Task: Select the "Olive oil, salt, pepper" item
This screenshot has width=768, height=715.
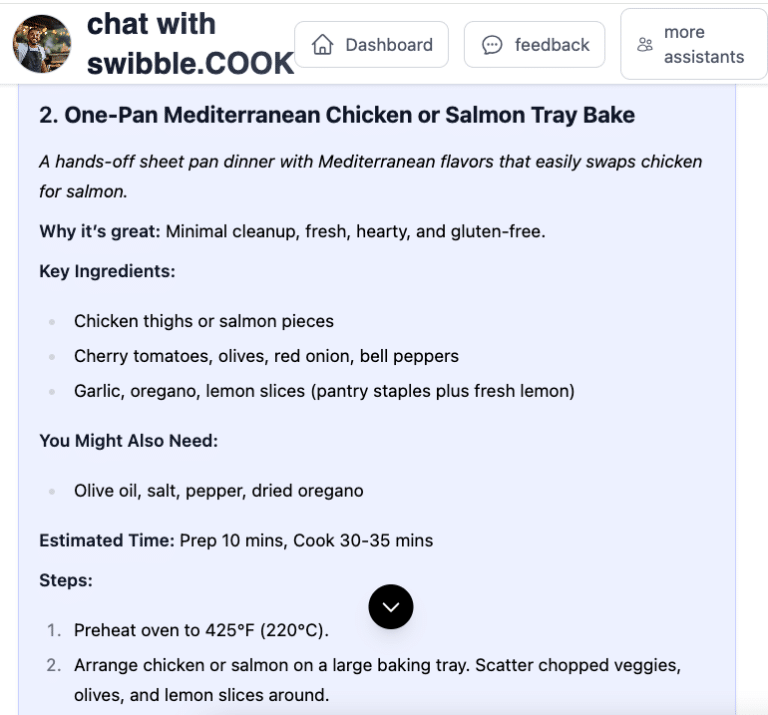Action: (218, 491)
